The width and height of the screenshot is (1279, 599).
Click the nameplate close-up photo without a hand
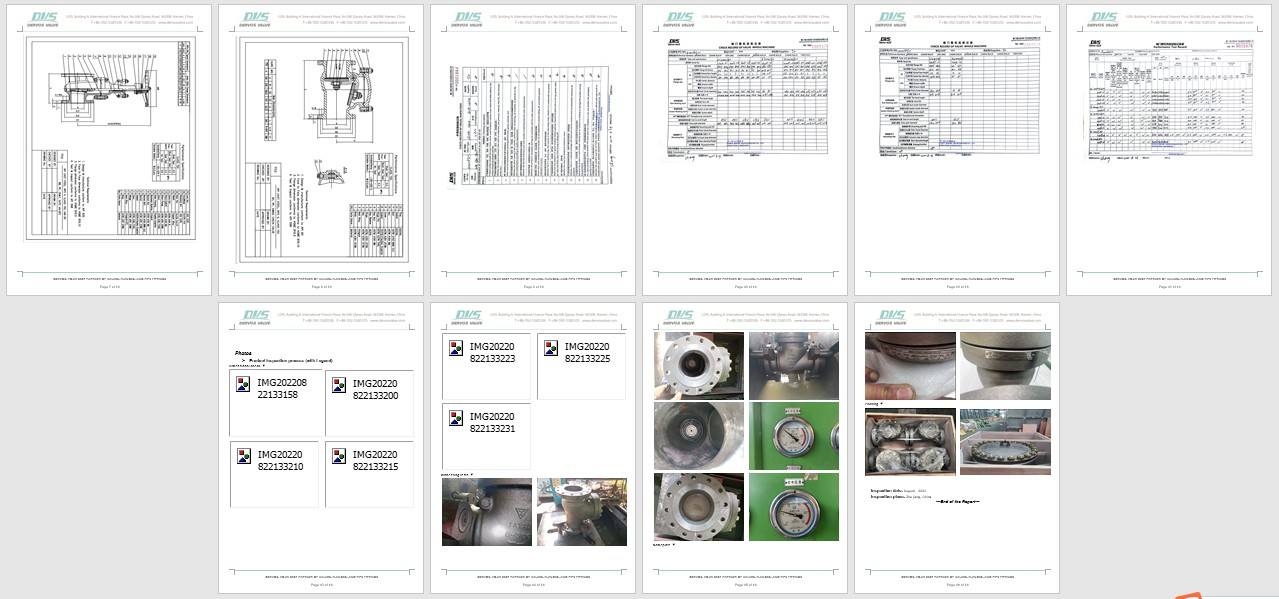click(x=1005, y=366)
